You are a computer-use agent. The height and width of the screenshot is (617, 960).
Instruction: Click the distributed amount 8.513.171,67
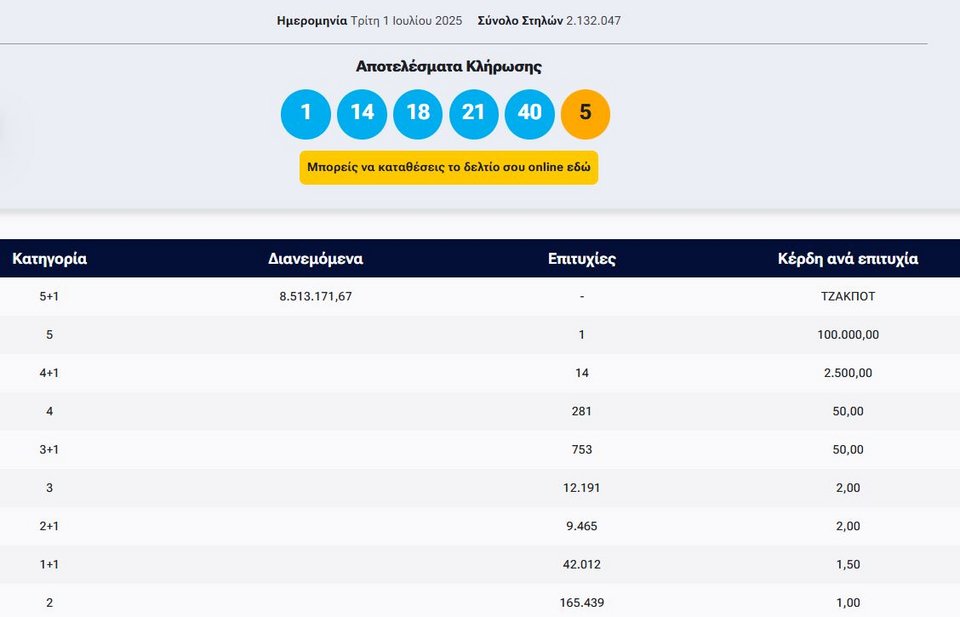(315, 296)
